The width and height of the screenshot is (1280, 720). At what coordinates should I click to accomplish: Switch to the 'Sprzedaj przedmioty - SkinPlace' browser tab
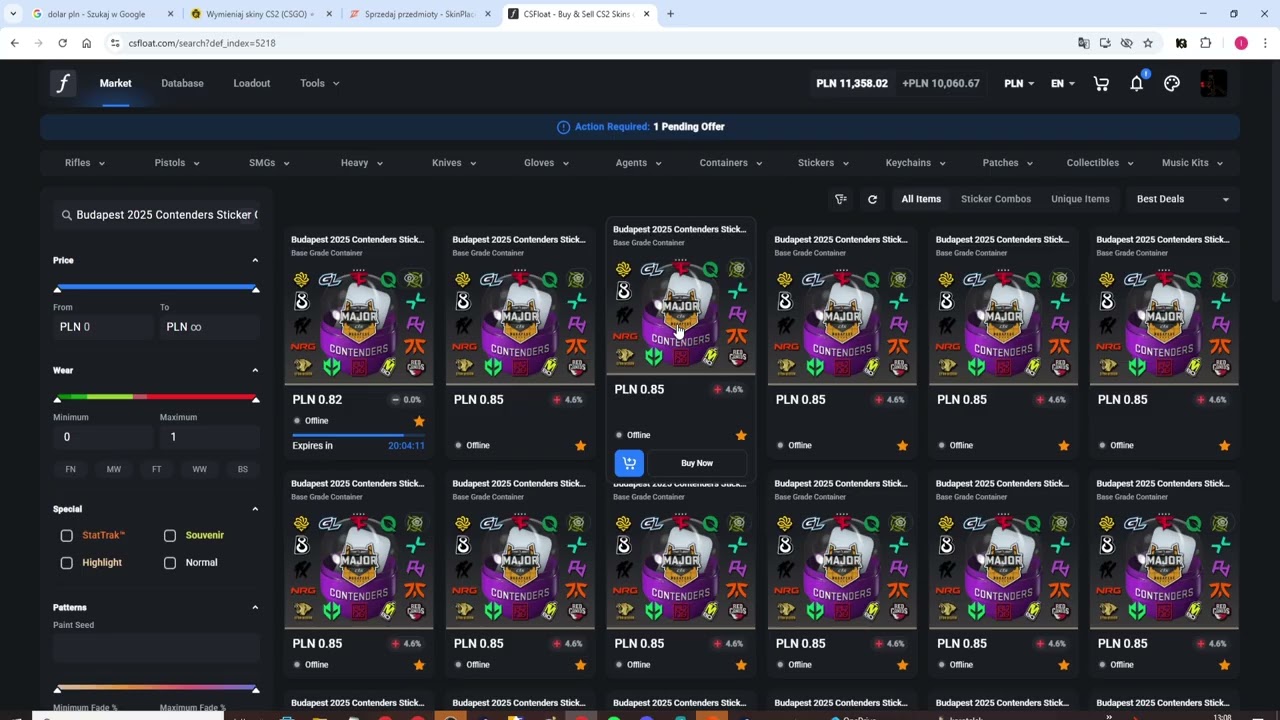click(x=418, y=14)
